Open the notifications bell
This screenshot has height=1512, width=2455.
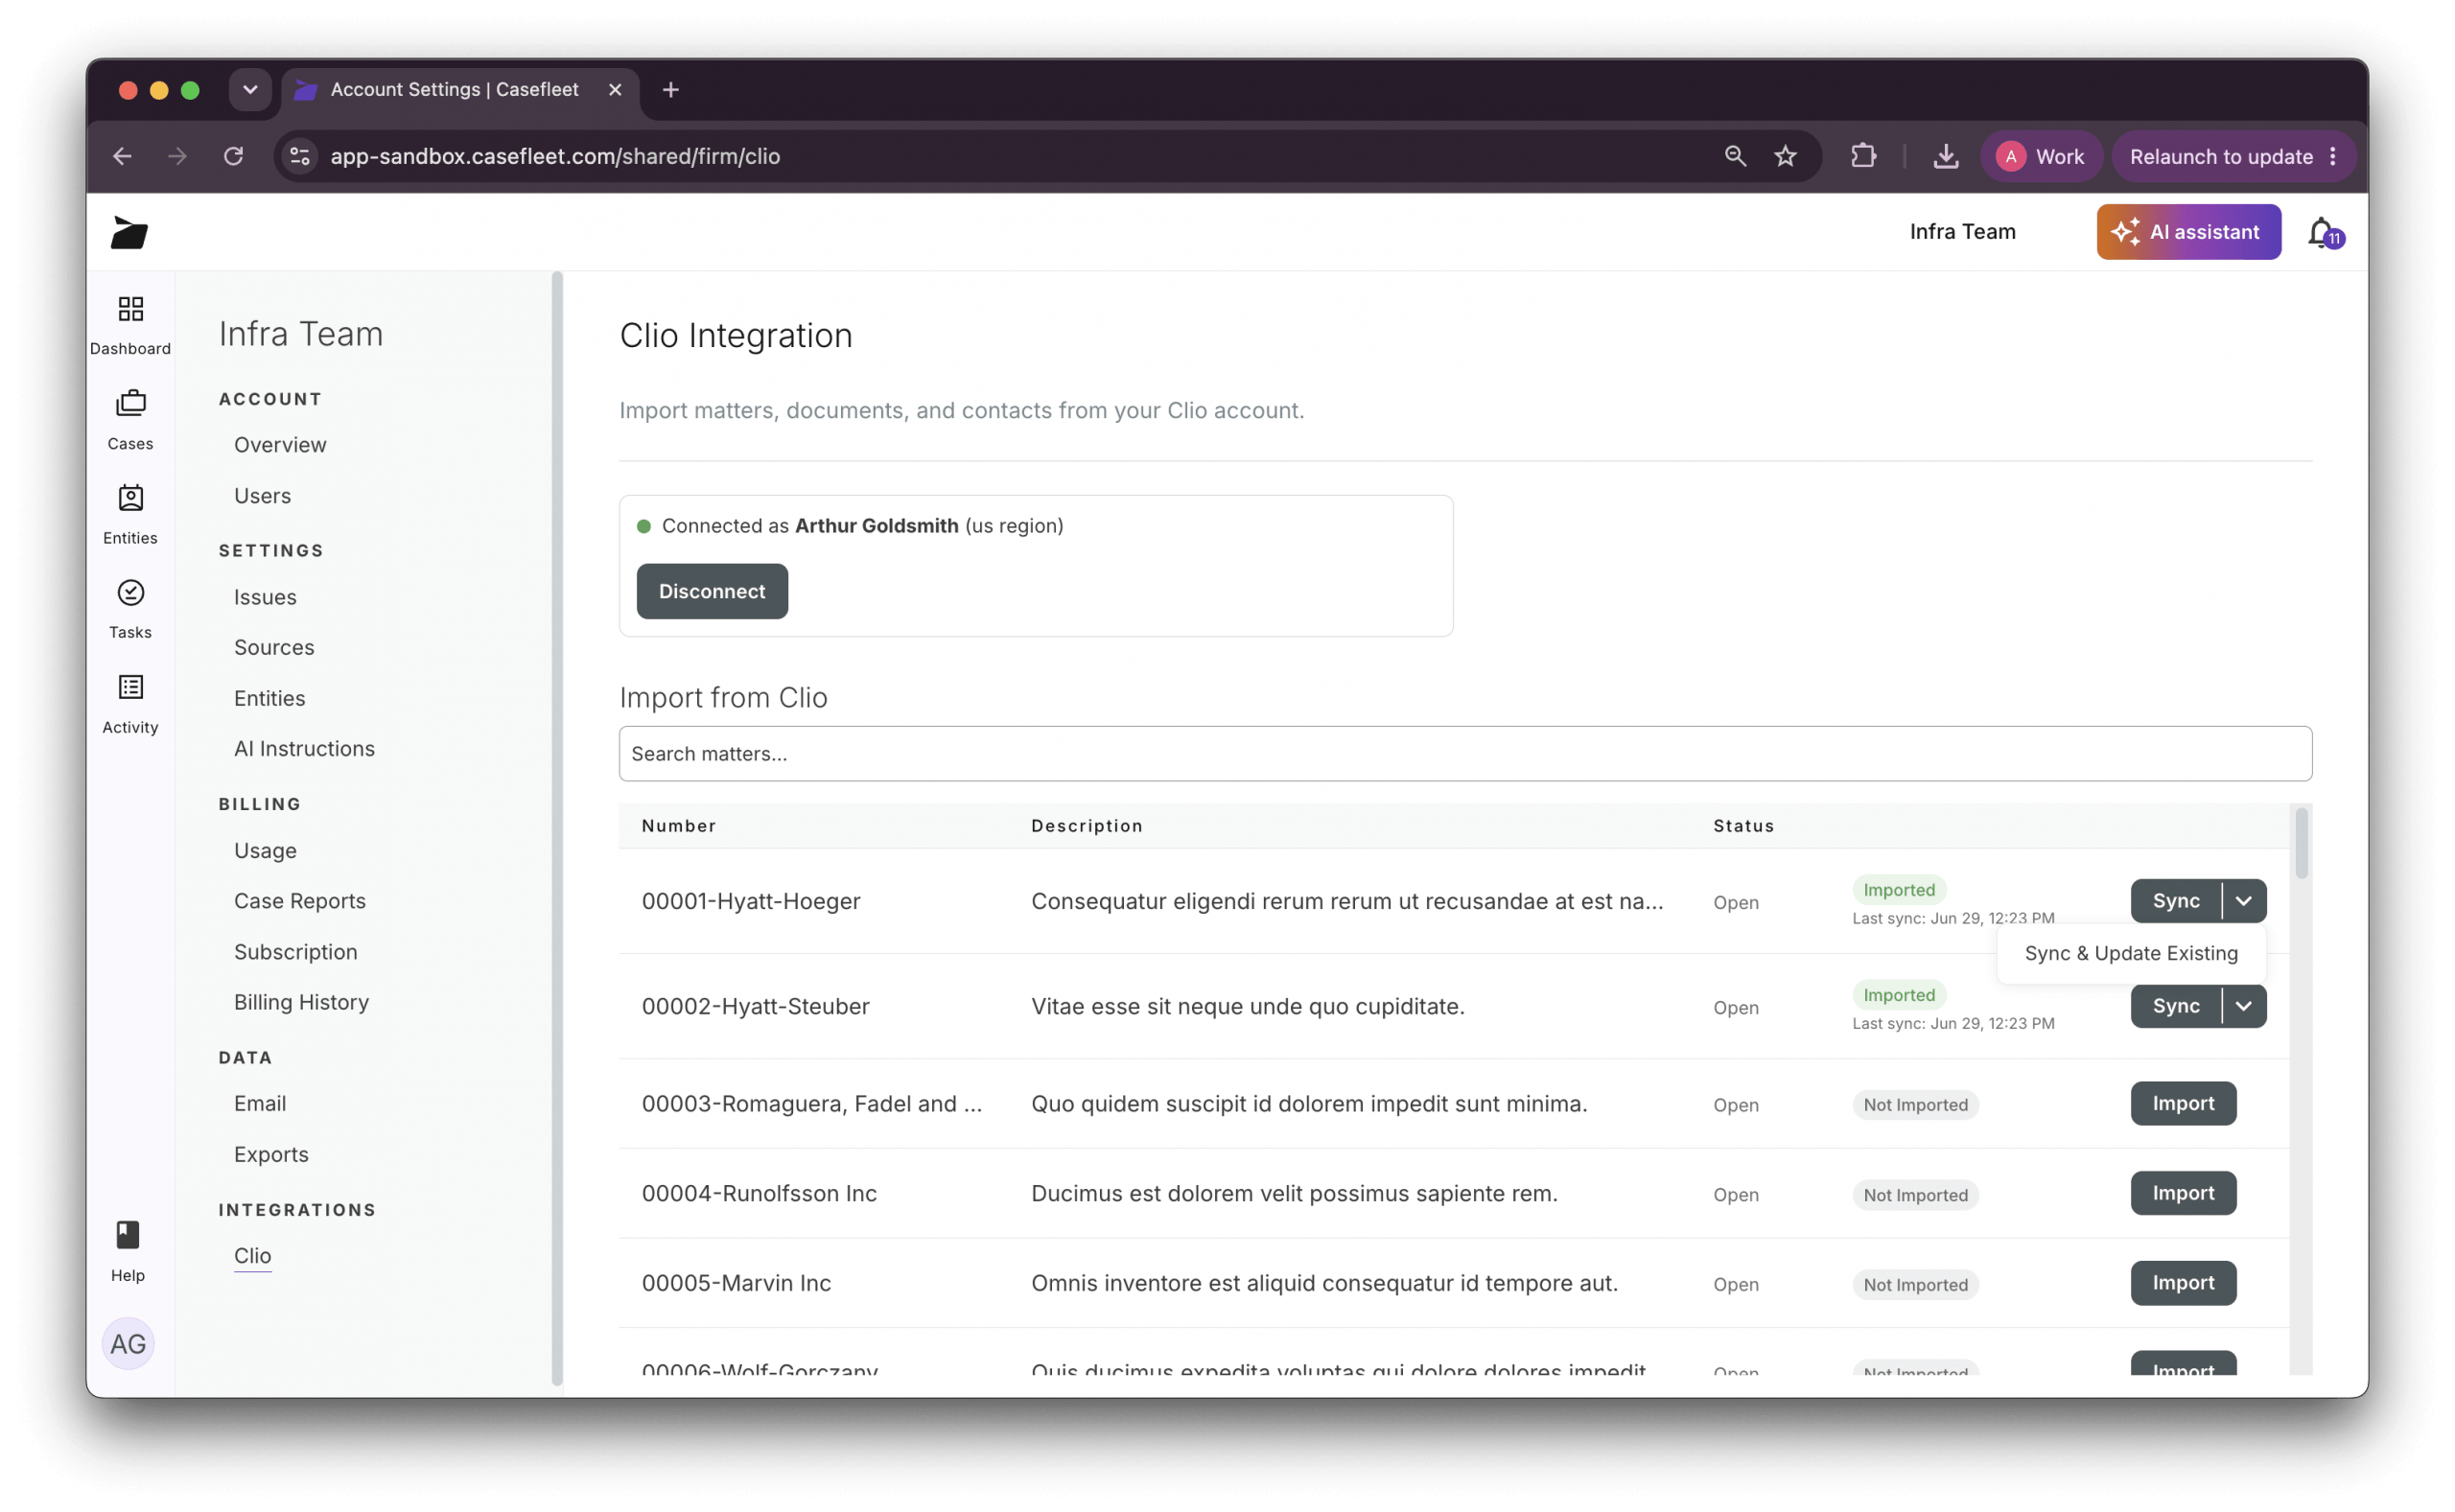point(2324,233)
